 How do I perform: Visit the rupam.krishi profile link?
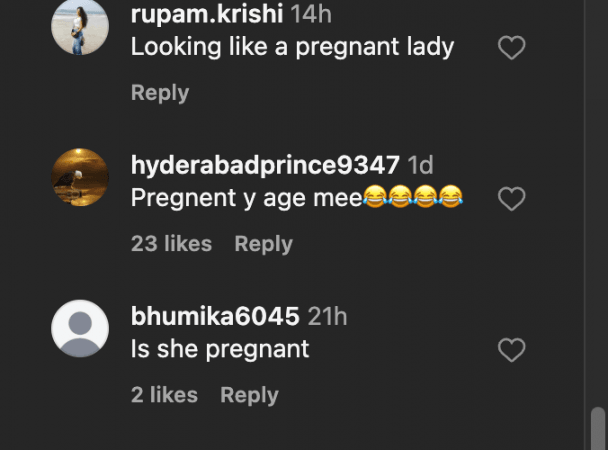207,14
